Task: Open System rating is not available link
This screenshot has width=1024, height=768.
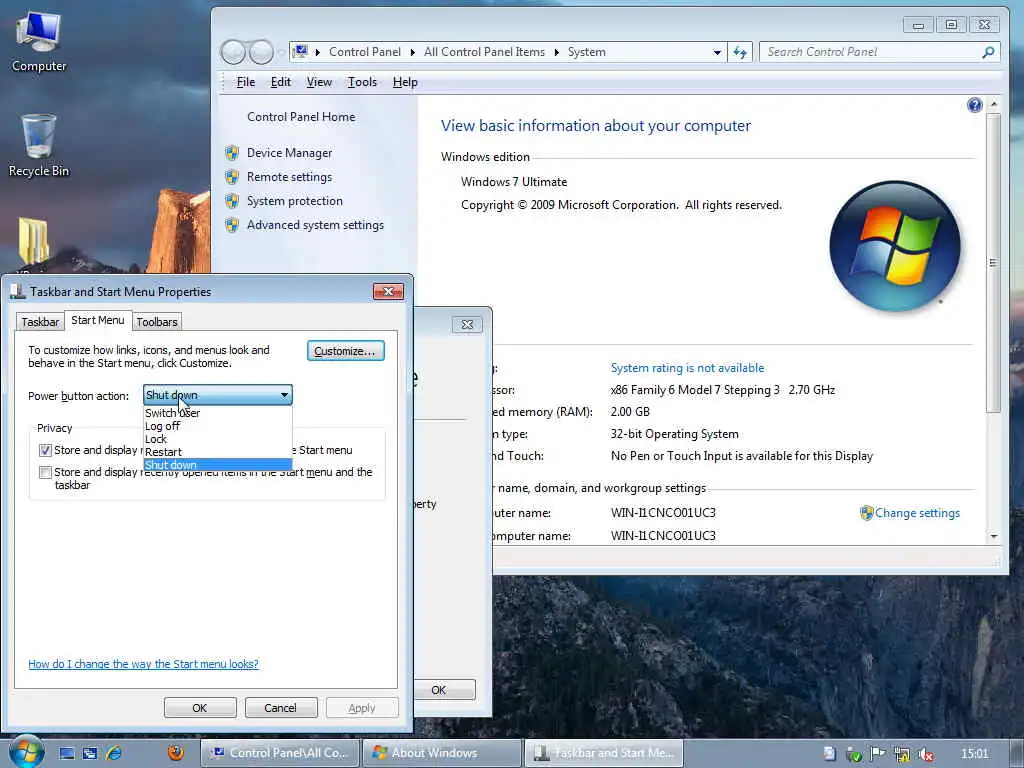Action: 687,368
